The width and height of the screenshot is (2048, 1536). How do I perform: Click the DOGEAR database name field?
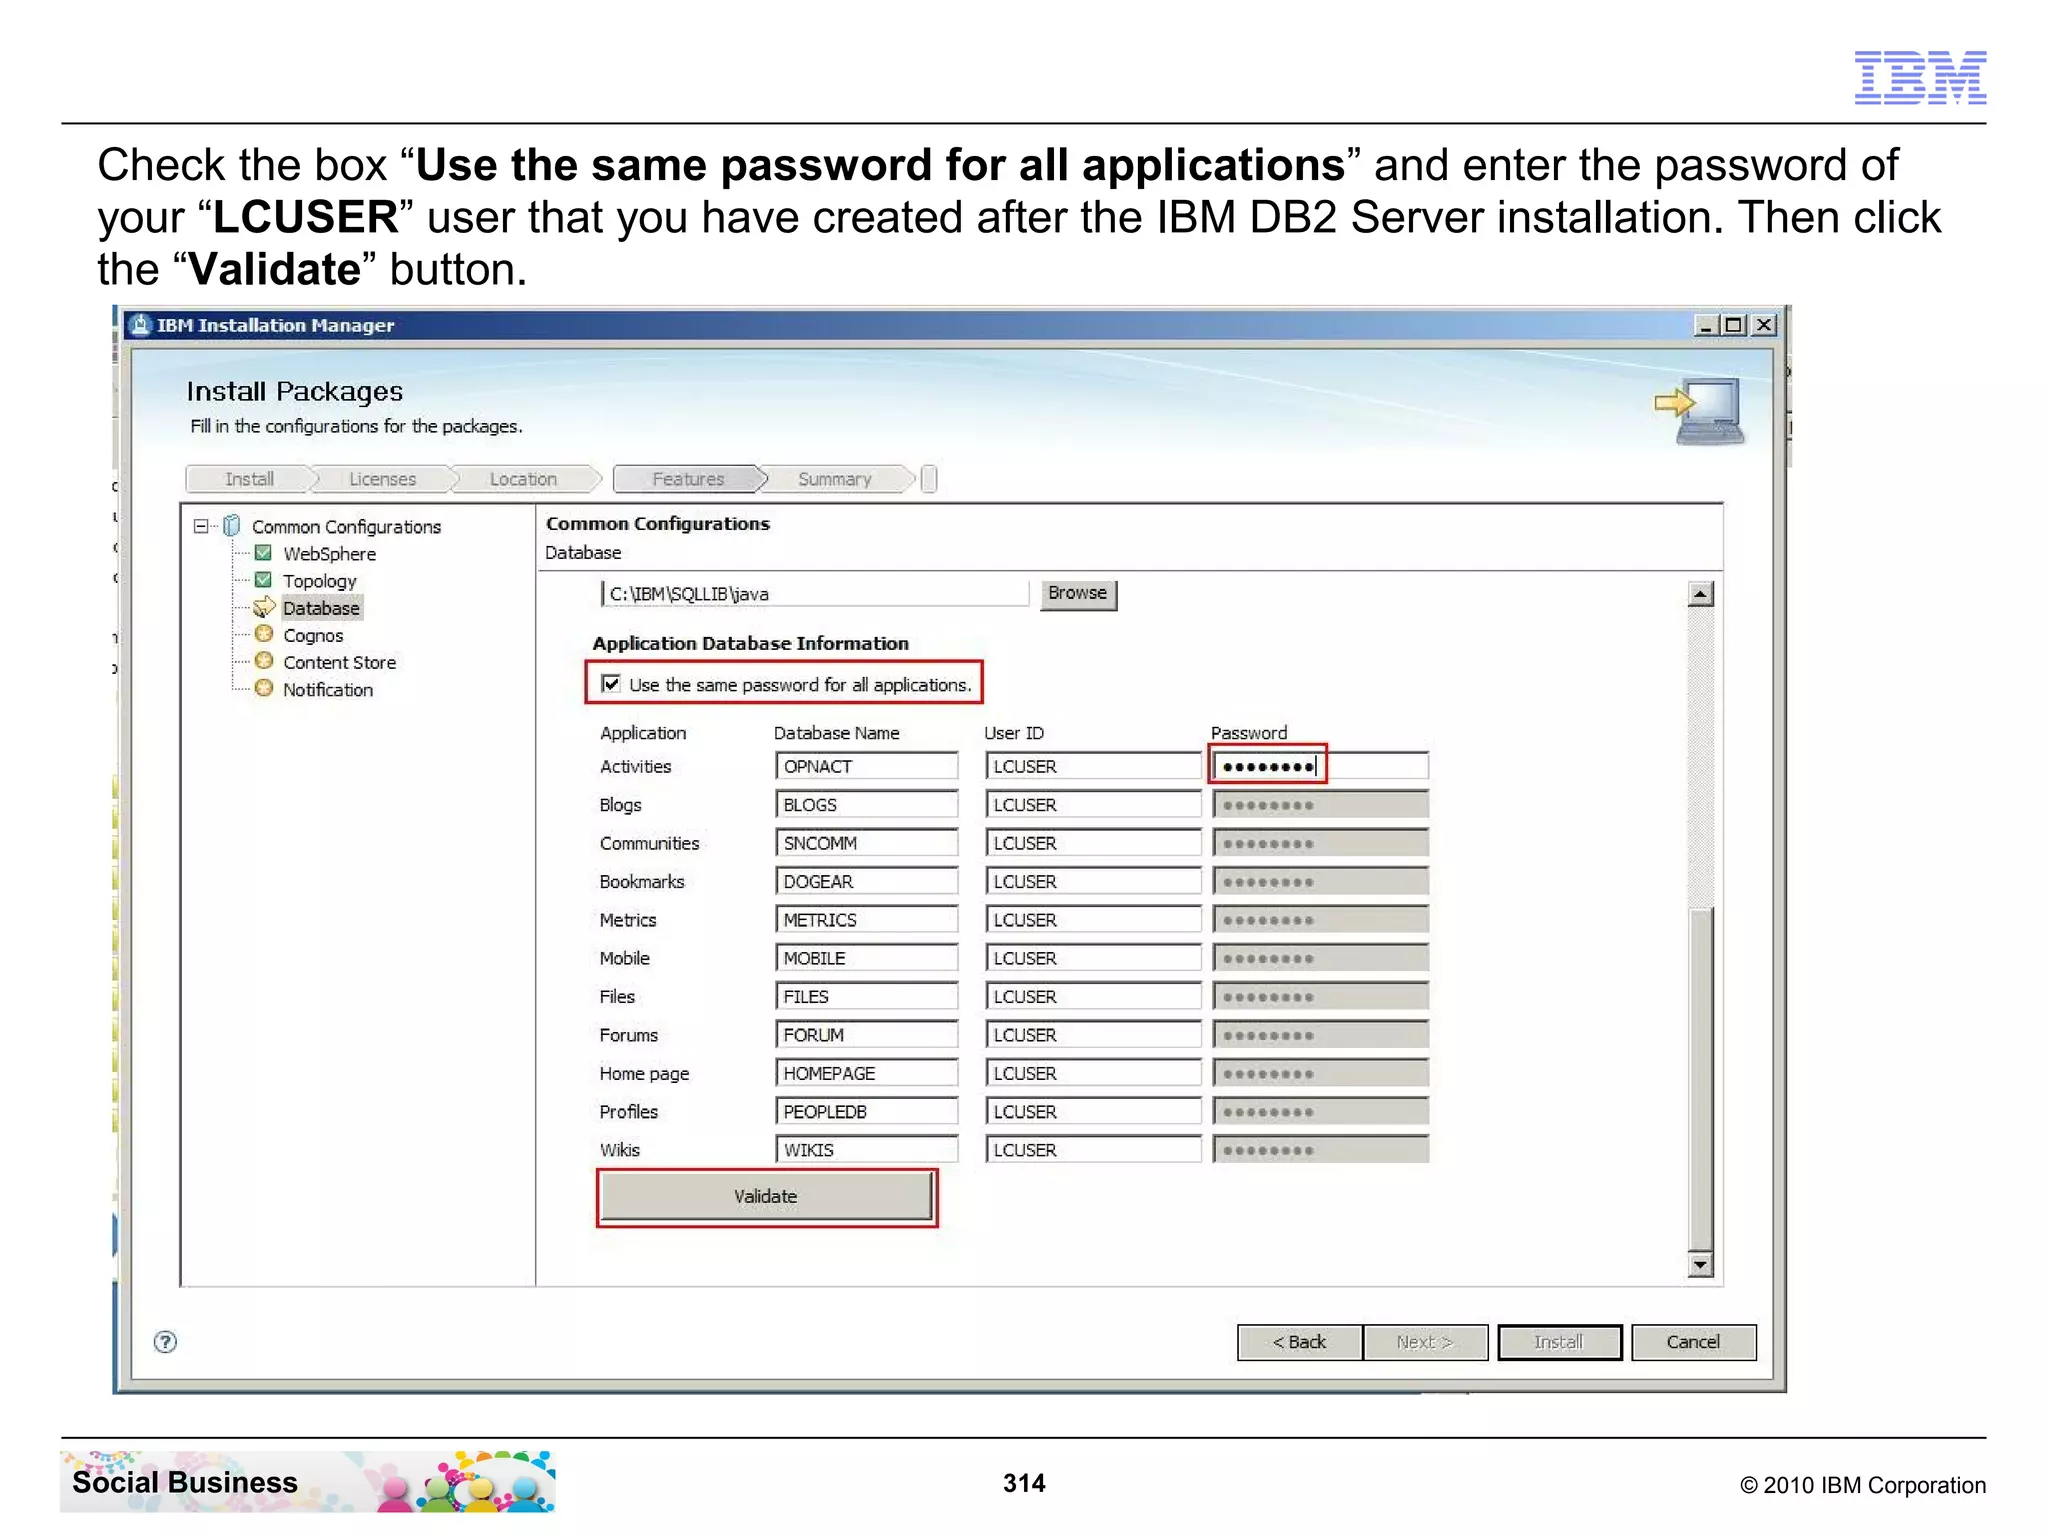pyautogui.click(x=867, y=882)
